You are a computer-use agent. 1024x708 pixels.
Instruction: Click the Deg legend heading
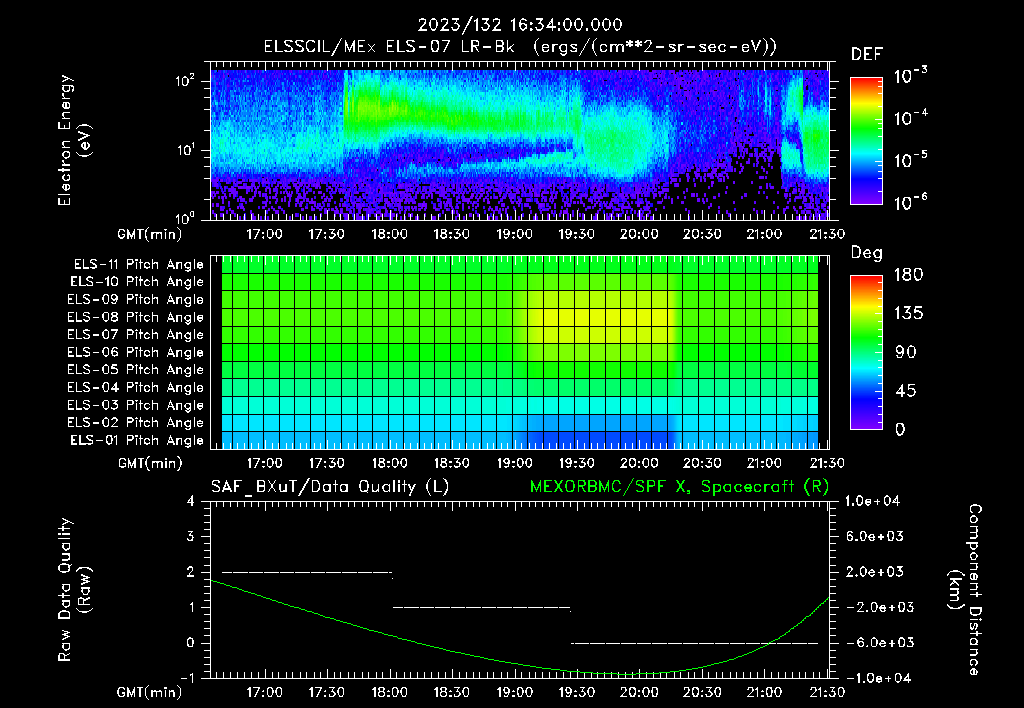(867, 253)
